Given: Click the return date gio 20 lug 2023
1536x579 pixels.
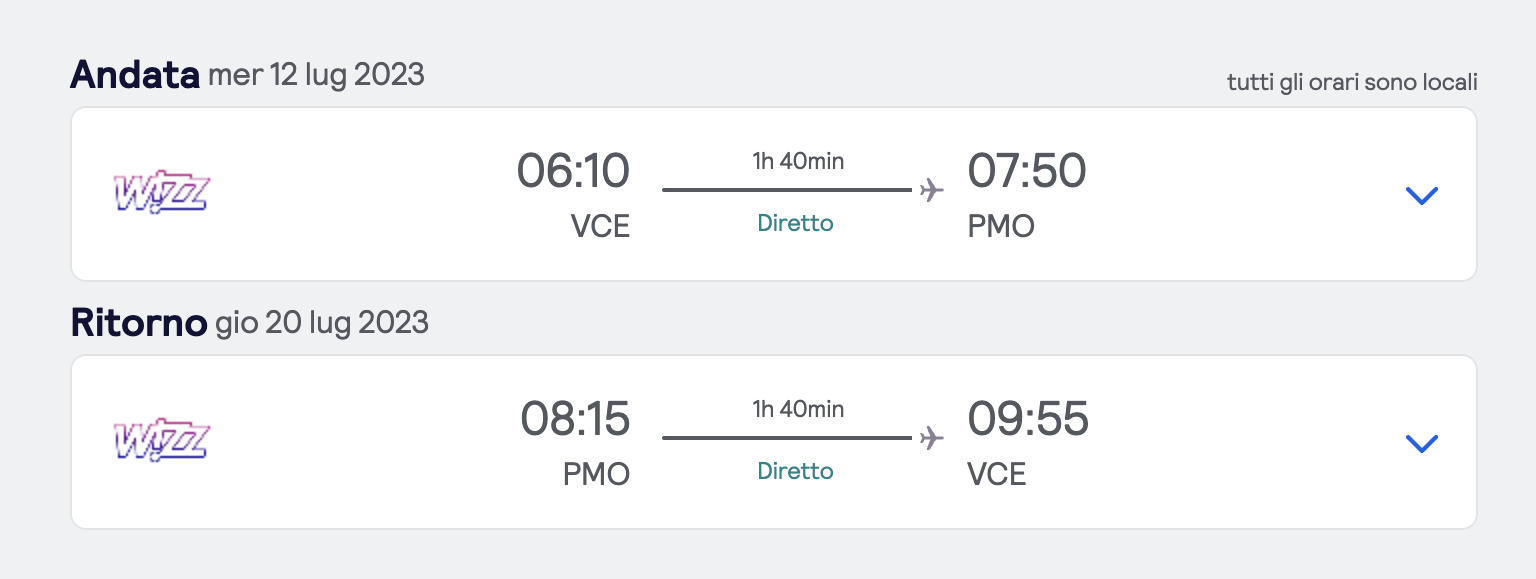Looking at the screenshot, I should coord(321,323).
